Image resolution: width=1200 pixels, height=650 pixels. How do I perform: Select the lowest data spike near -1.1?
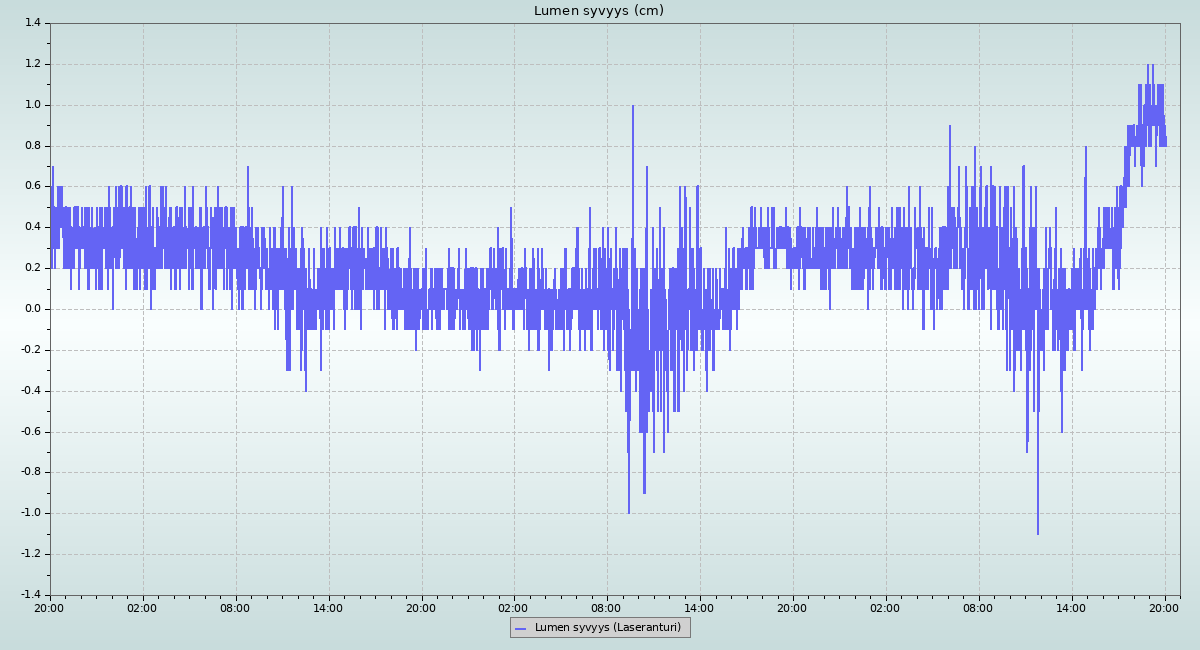[x=1038, y=530]
